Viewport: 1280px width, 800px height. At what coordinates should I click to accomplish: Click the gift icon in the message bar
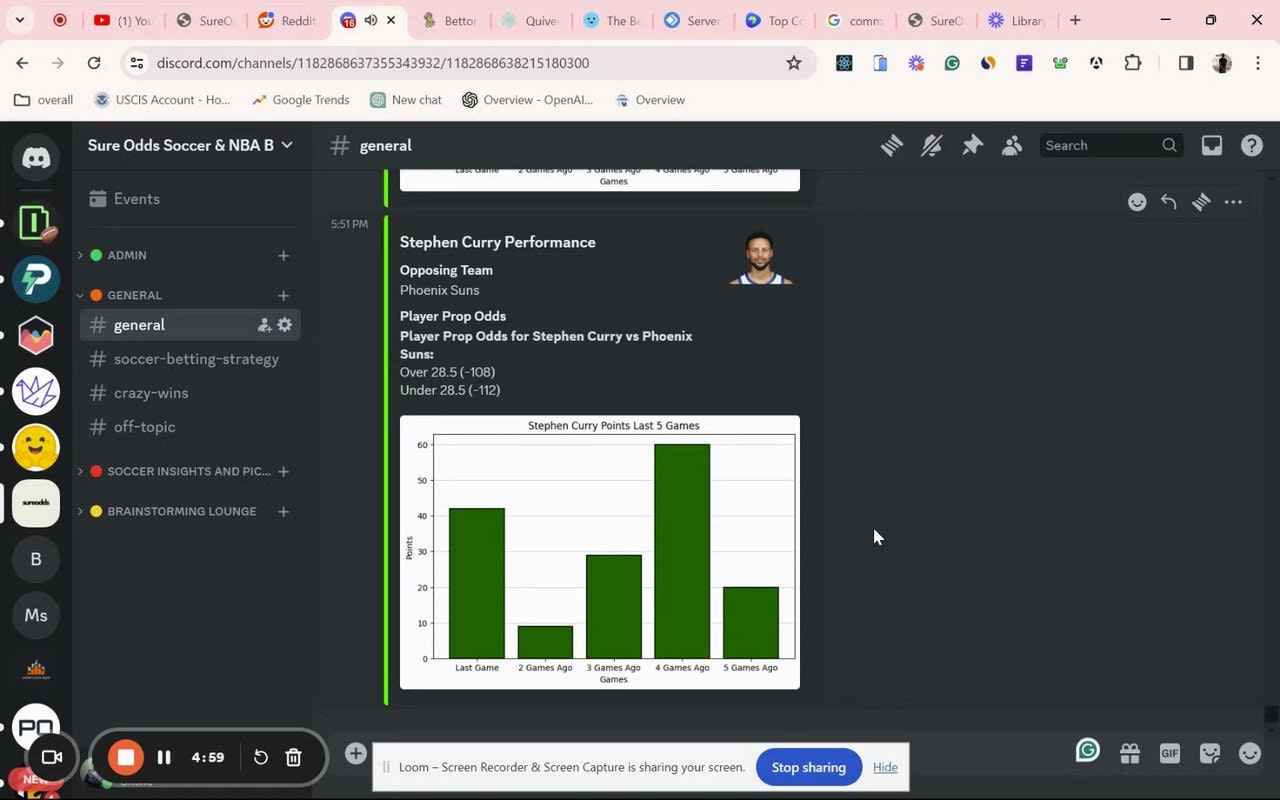(x=1130, y=753)
